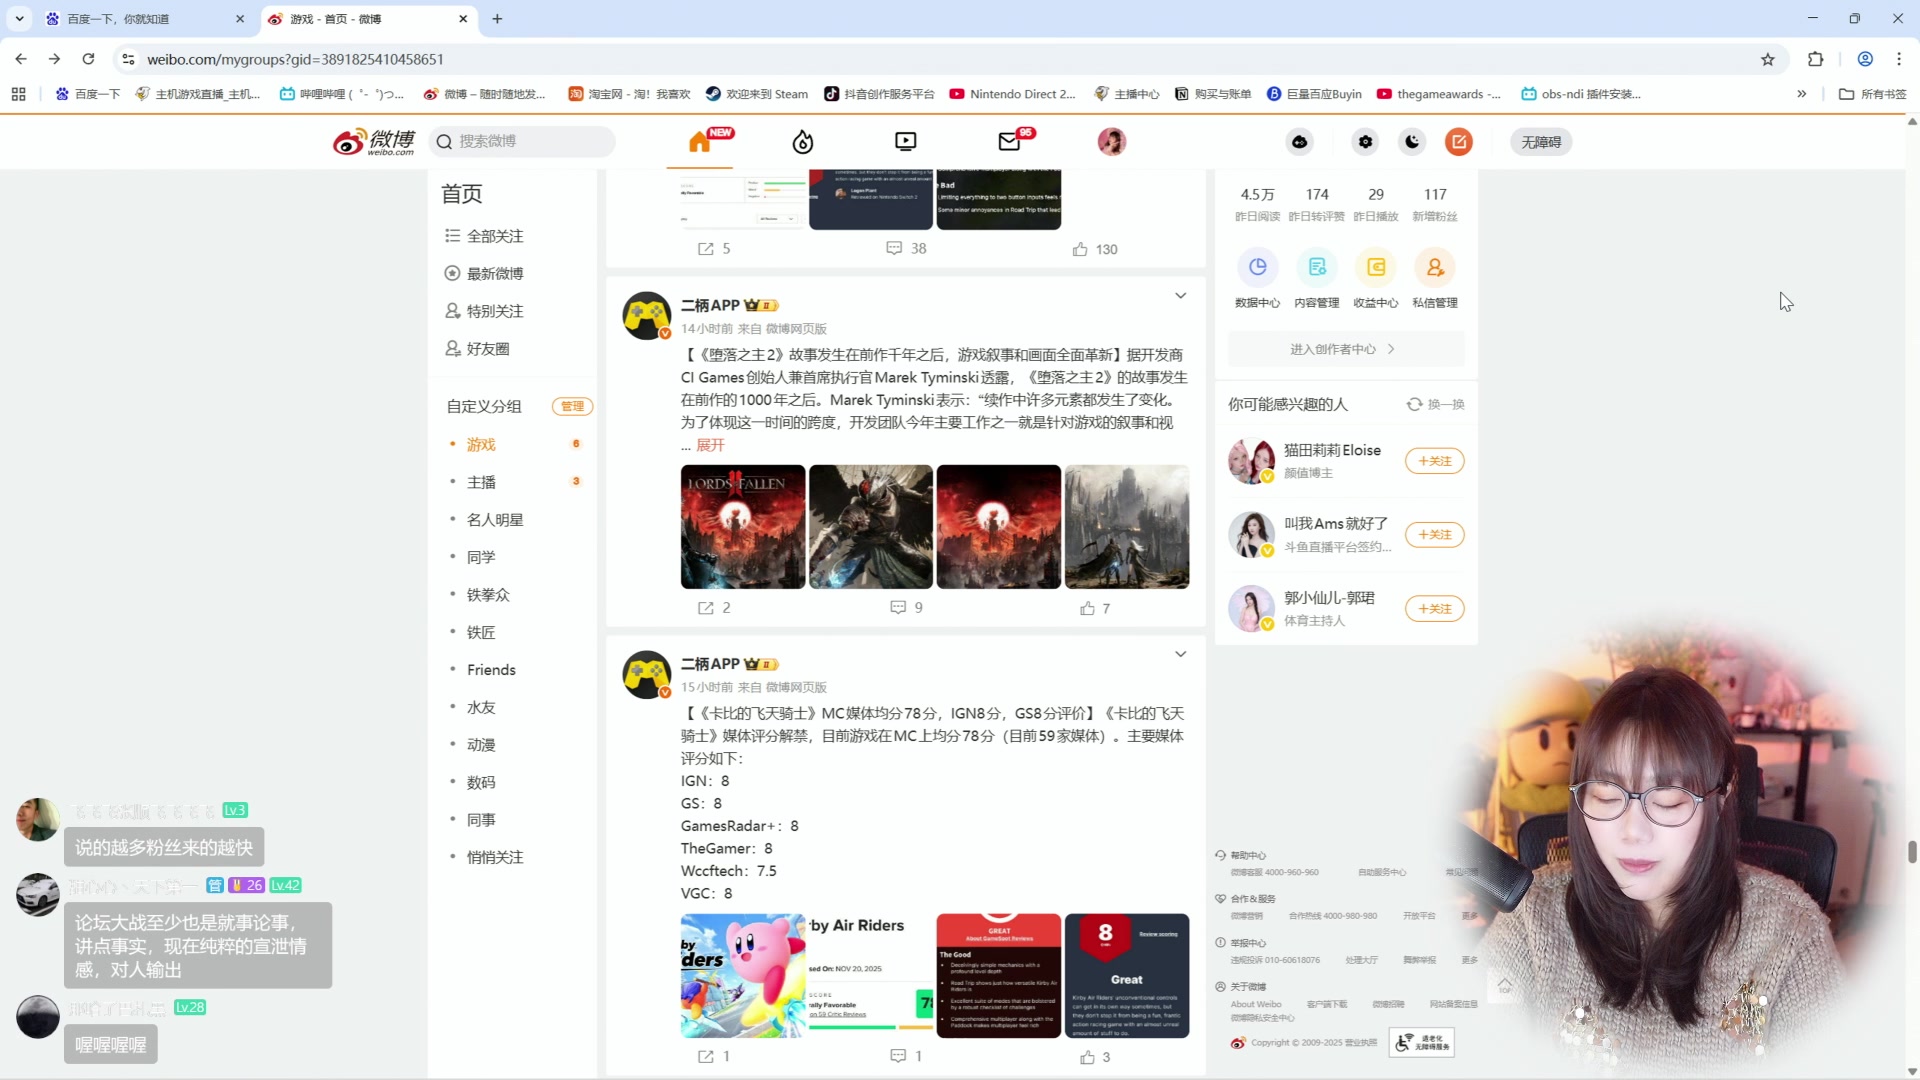Open the trending flame icon
The image size is (1920, 1080).
(x=802, y=142)
